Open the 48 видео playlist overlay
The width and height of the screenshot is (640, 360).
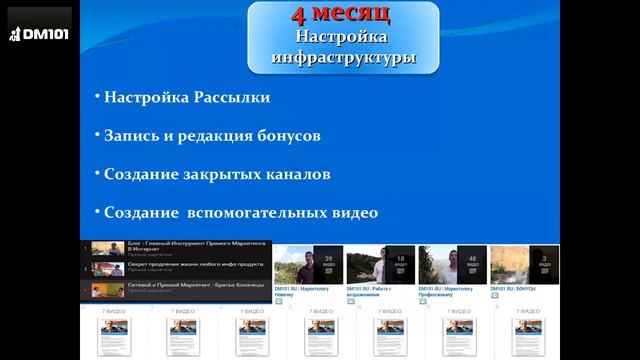(x=472, y=265)
